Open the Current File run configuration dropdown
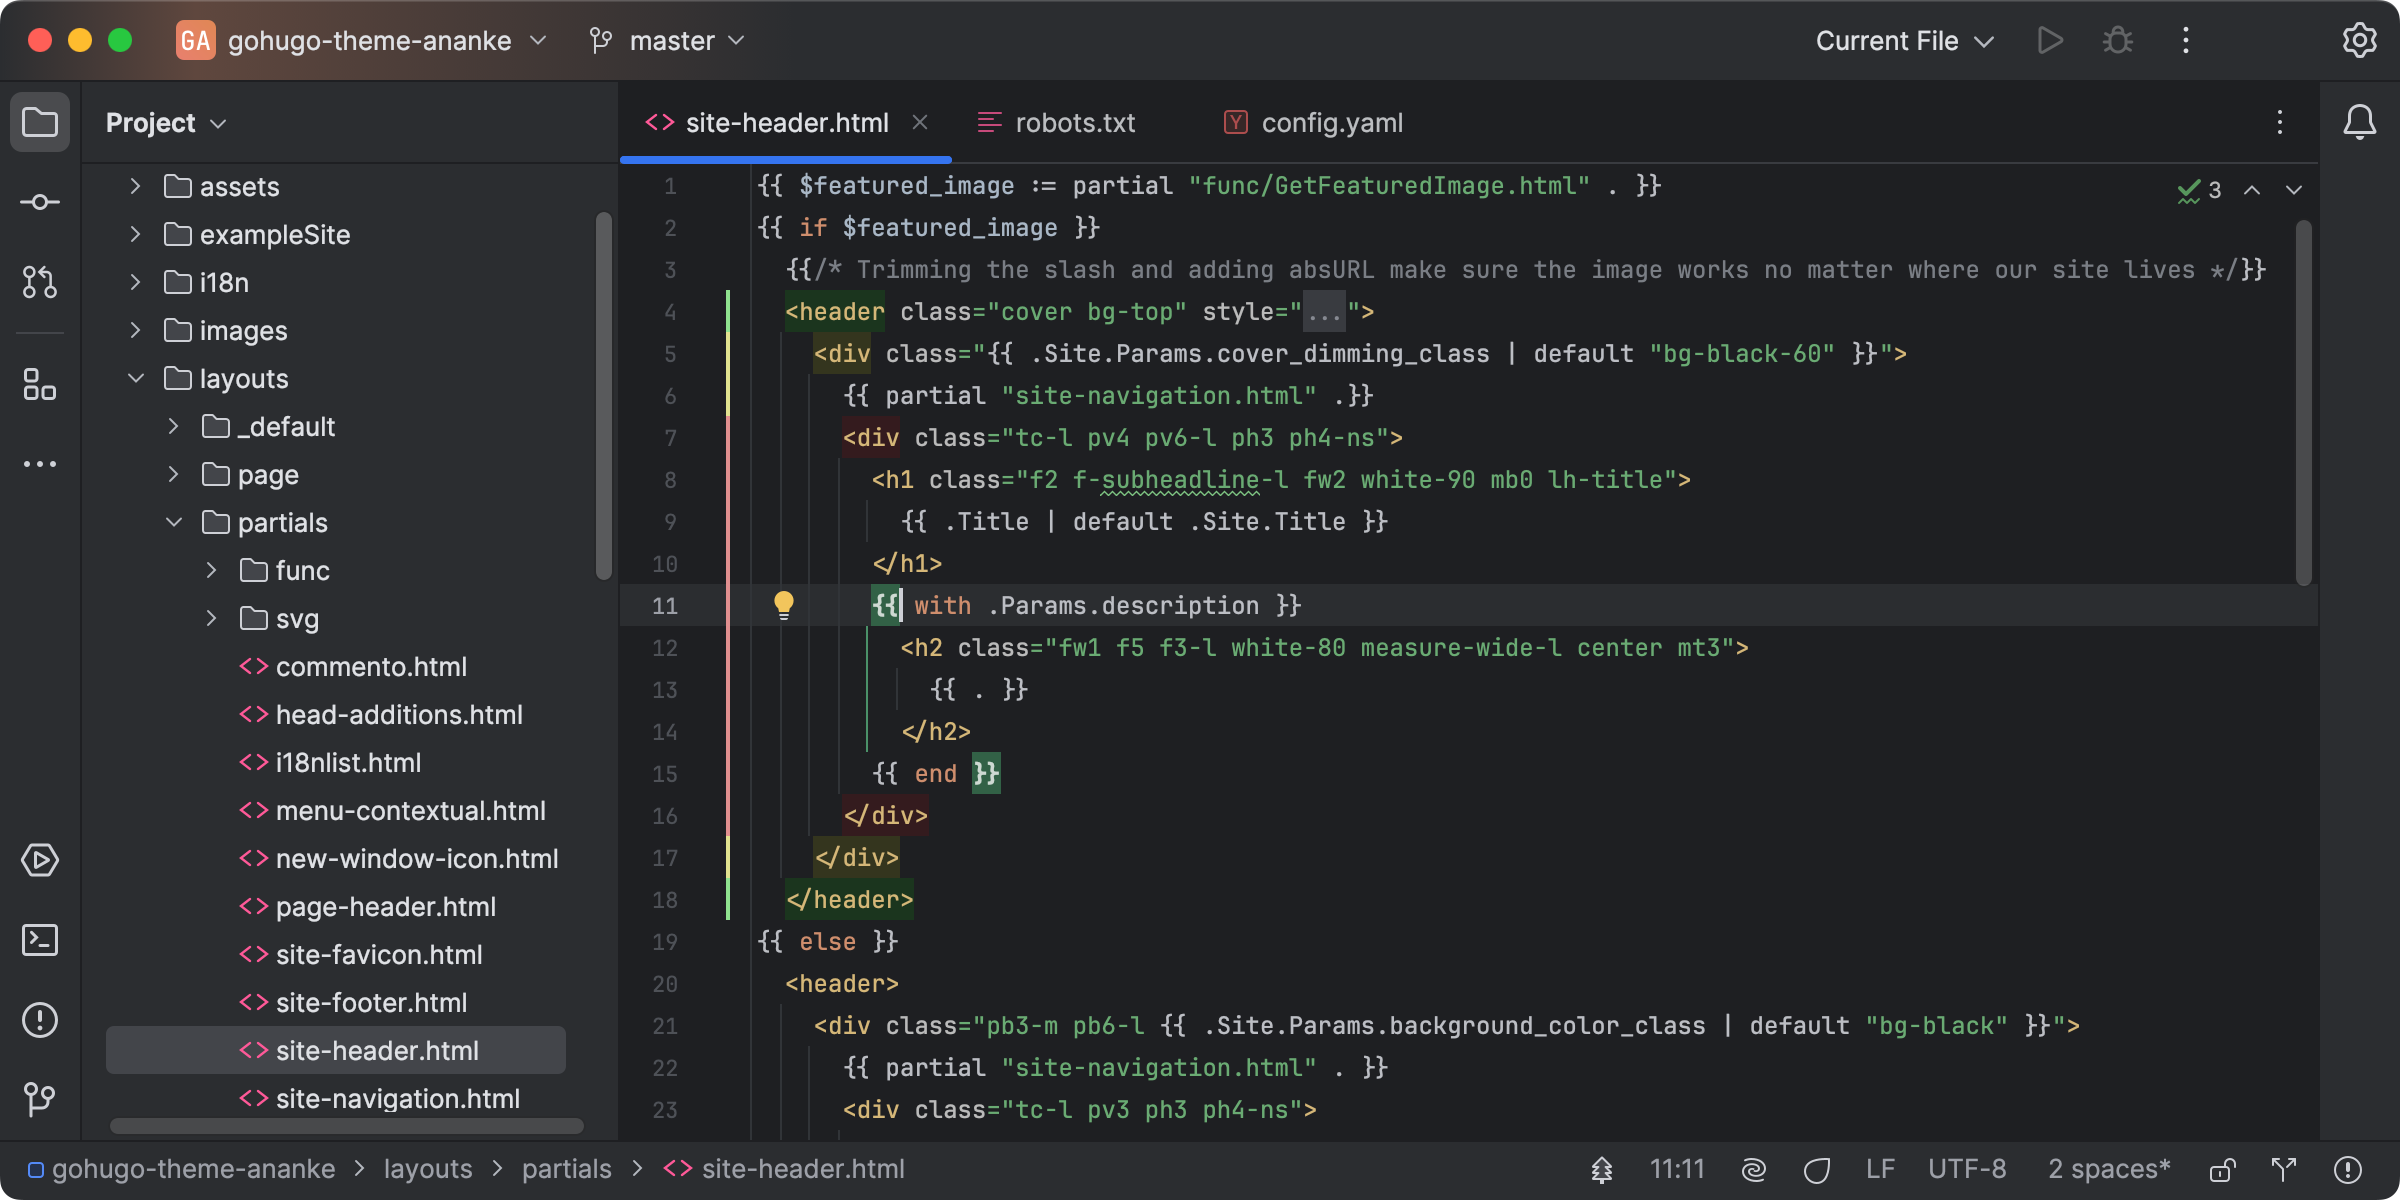The width and height of the screenshot is (2400, 1200). (x=1905, y=40)
